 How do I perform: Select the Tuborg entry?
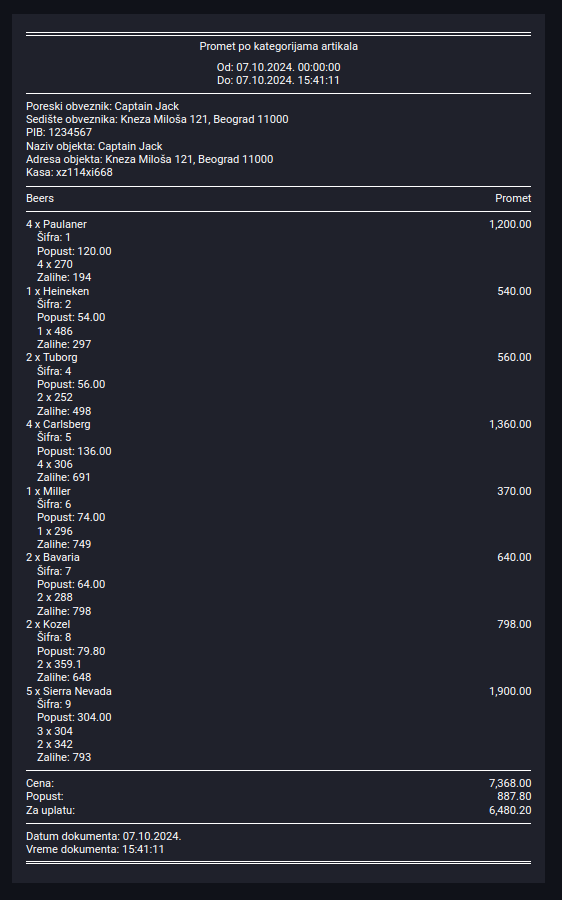tap(278, 358)
